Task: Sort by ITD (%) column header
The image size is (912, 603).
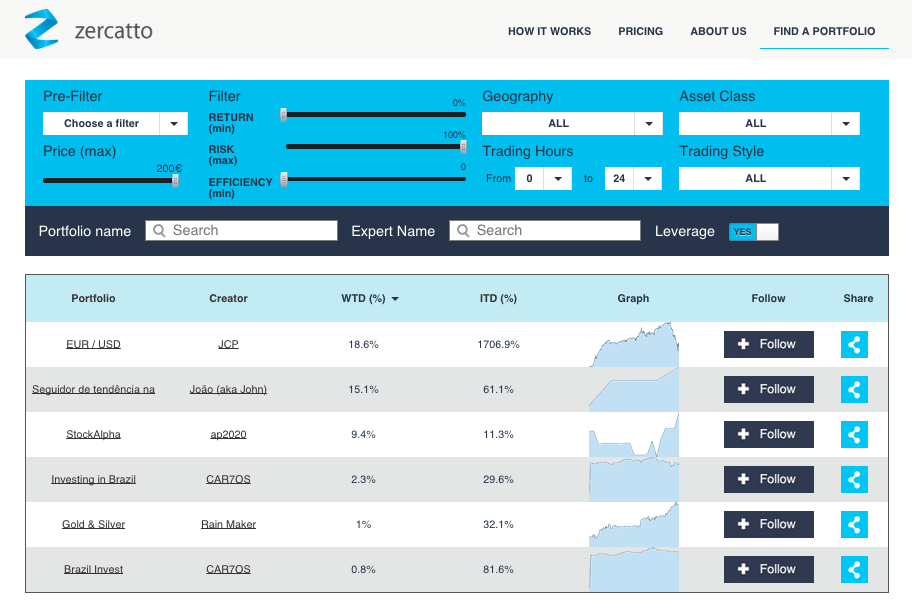Action: click(x=498, y=298)
